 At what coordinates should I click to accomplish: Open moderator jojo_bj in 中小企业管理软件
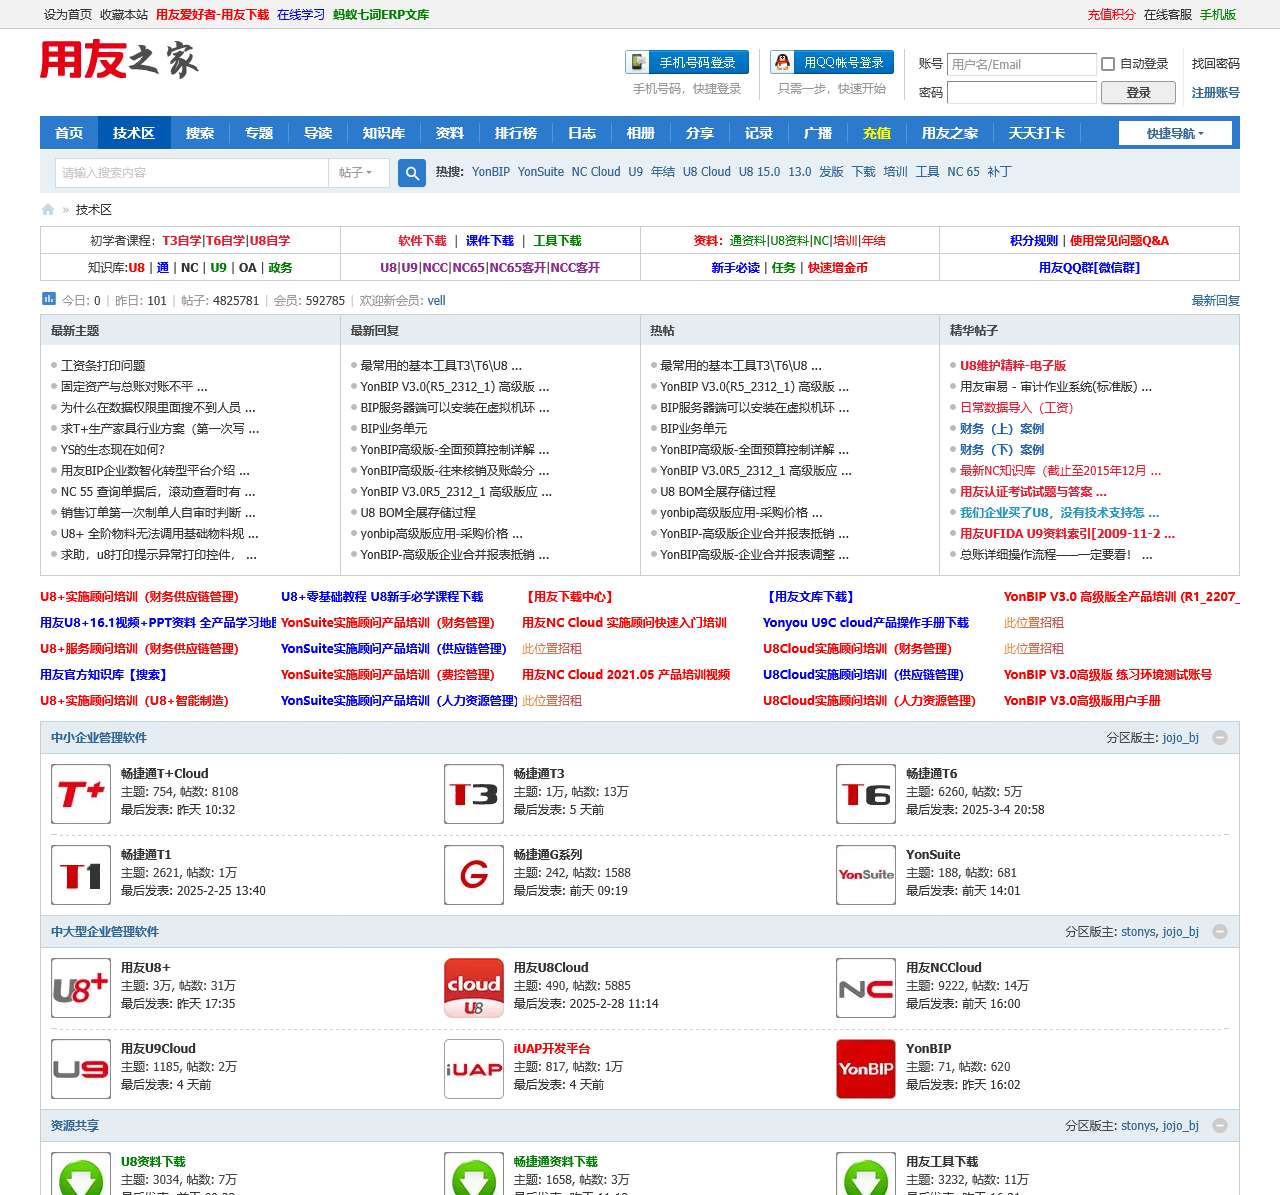pyautogui.click(x=1180, y=738)
